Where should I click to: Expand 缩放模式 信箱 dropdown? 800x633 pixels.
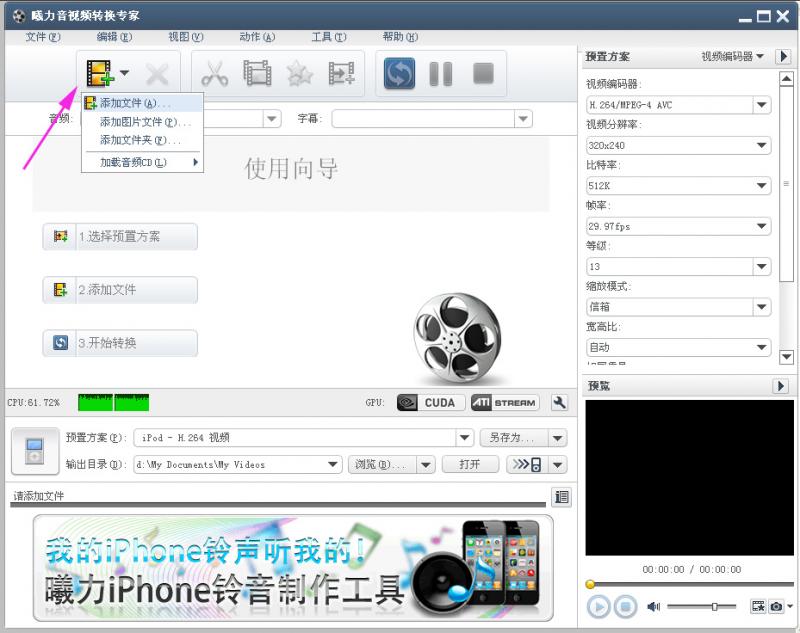(761, 307)
